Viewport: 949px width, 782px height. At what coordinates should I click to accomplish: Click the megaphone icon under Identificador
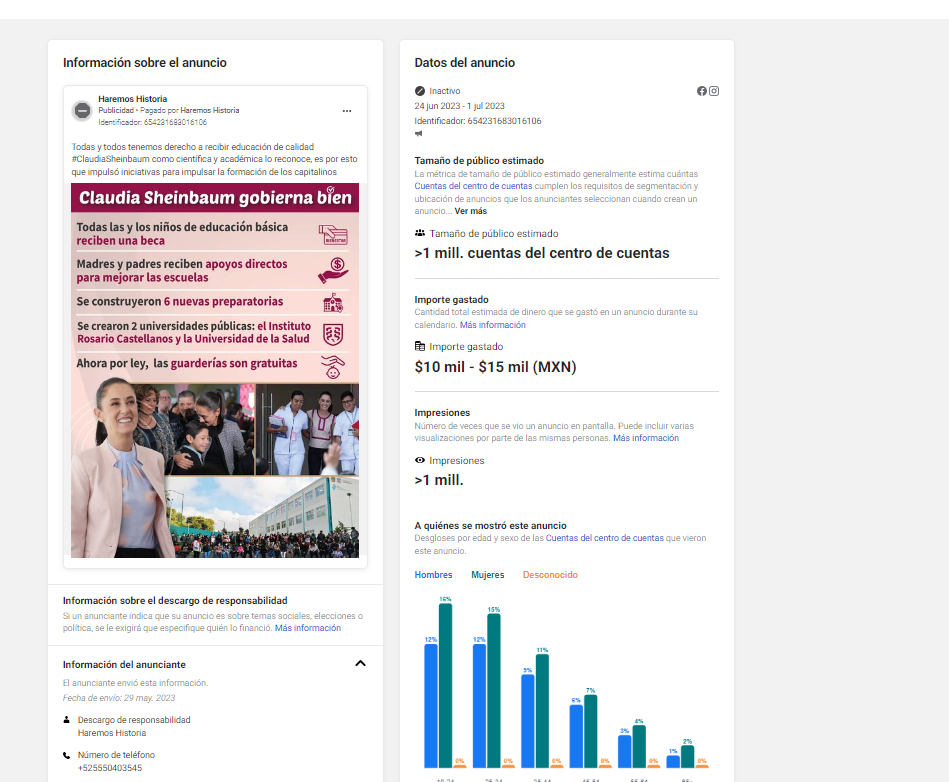pos(419,134)
